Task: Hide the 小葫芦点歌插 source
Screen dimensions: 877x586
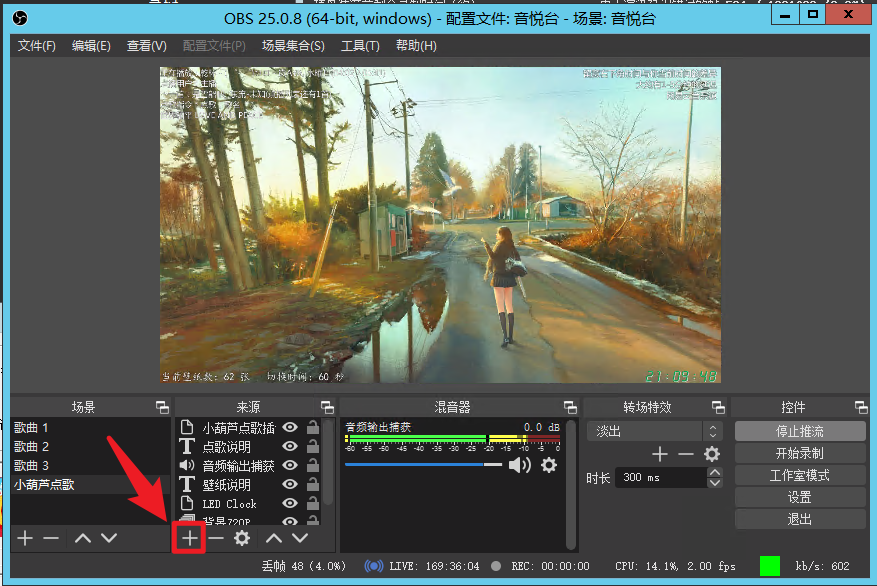Action: point(290,428)
